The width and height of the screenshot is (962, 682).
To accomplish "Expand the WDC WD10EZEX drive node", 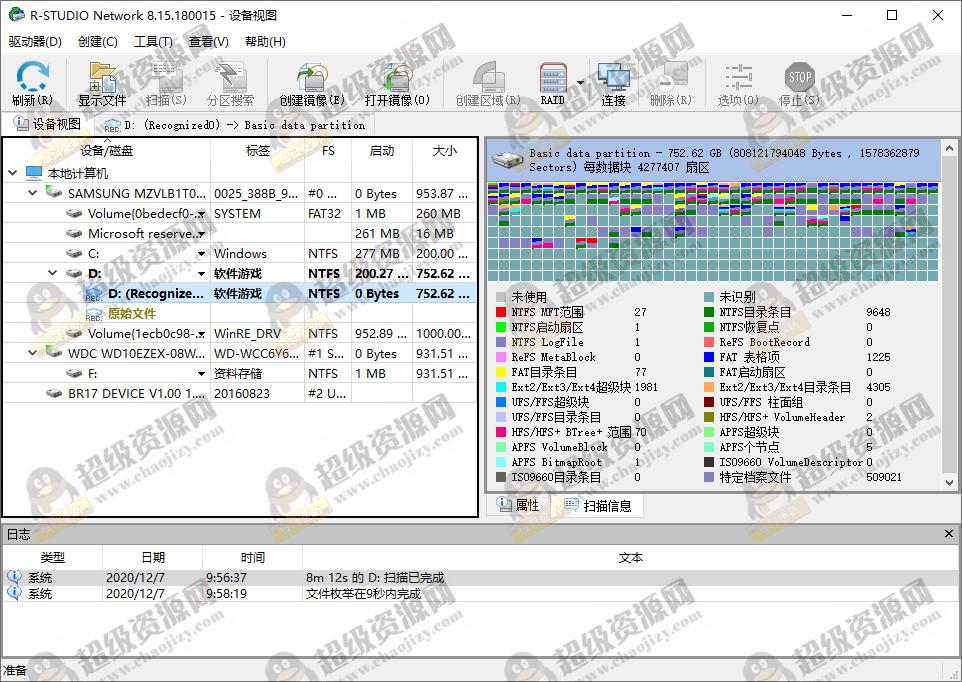I will tap(30, 353).
